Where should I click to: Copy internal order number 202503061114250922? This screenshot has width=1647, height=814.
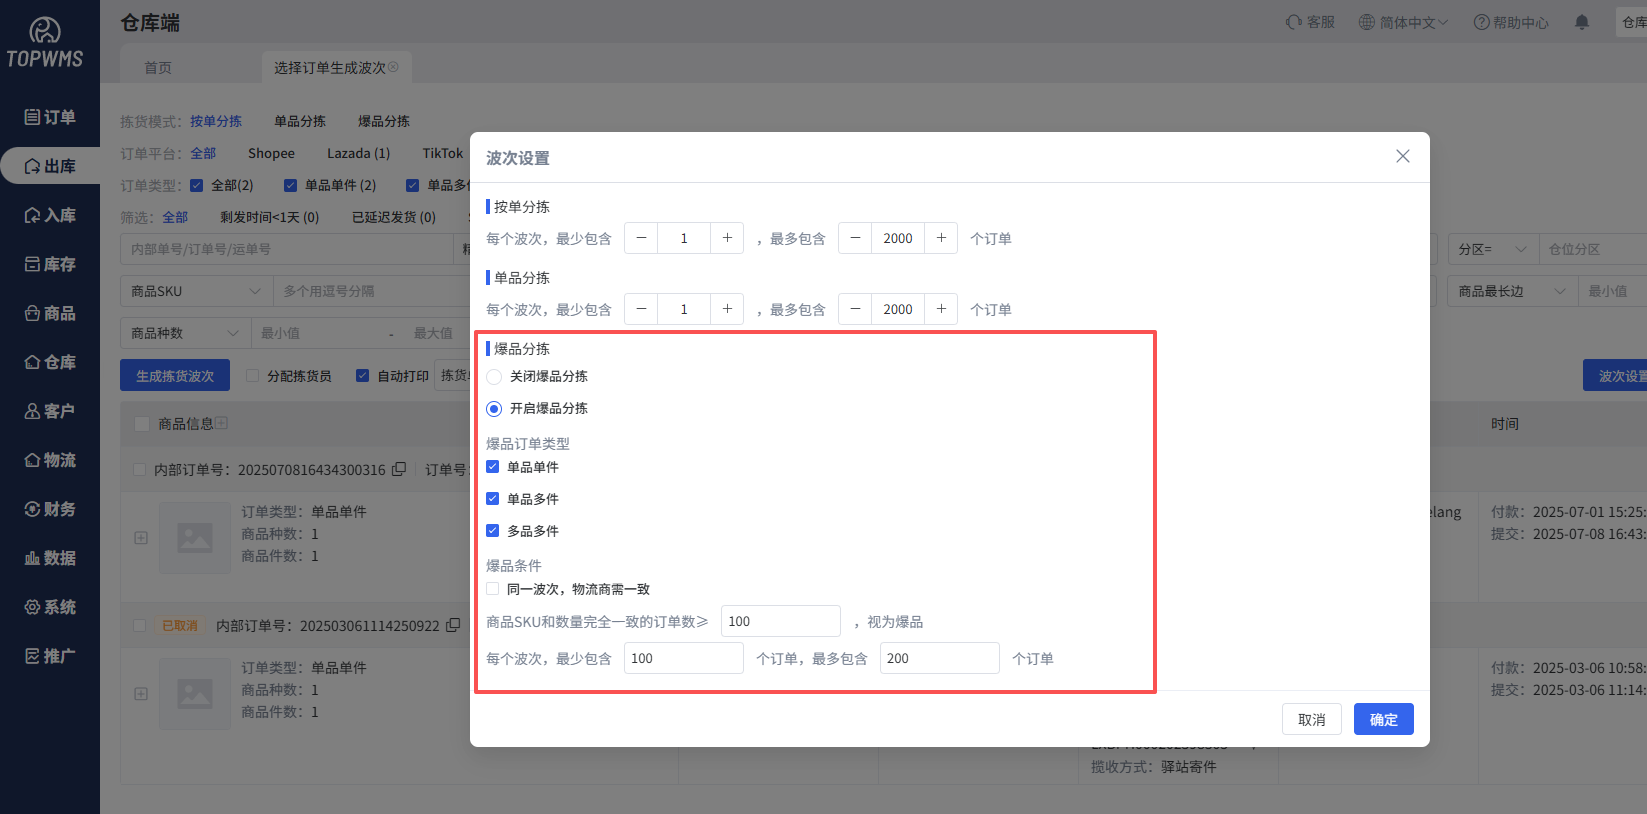[x=453, y=625]
